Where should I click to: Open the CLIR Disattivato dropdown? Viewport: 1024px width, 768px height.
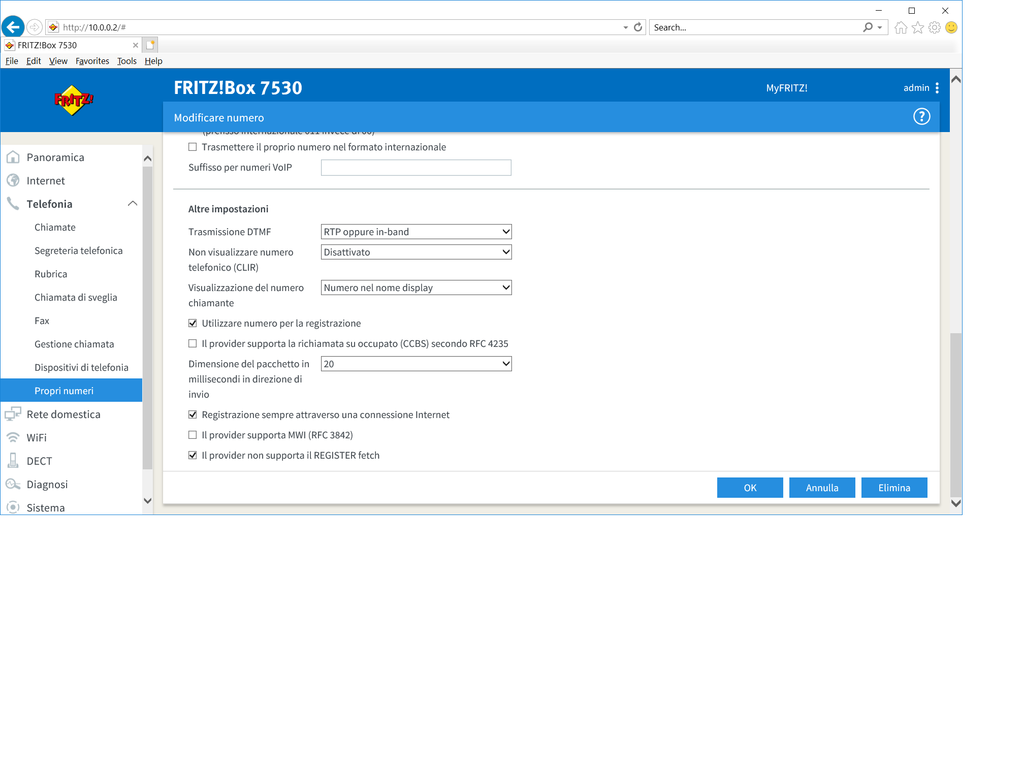point(416,253)
